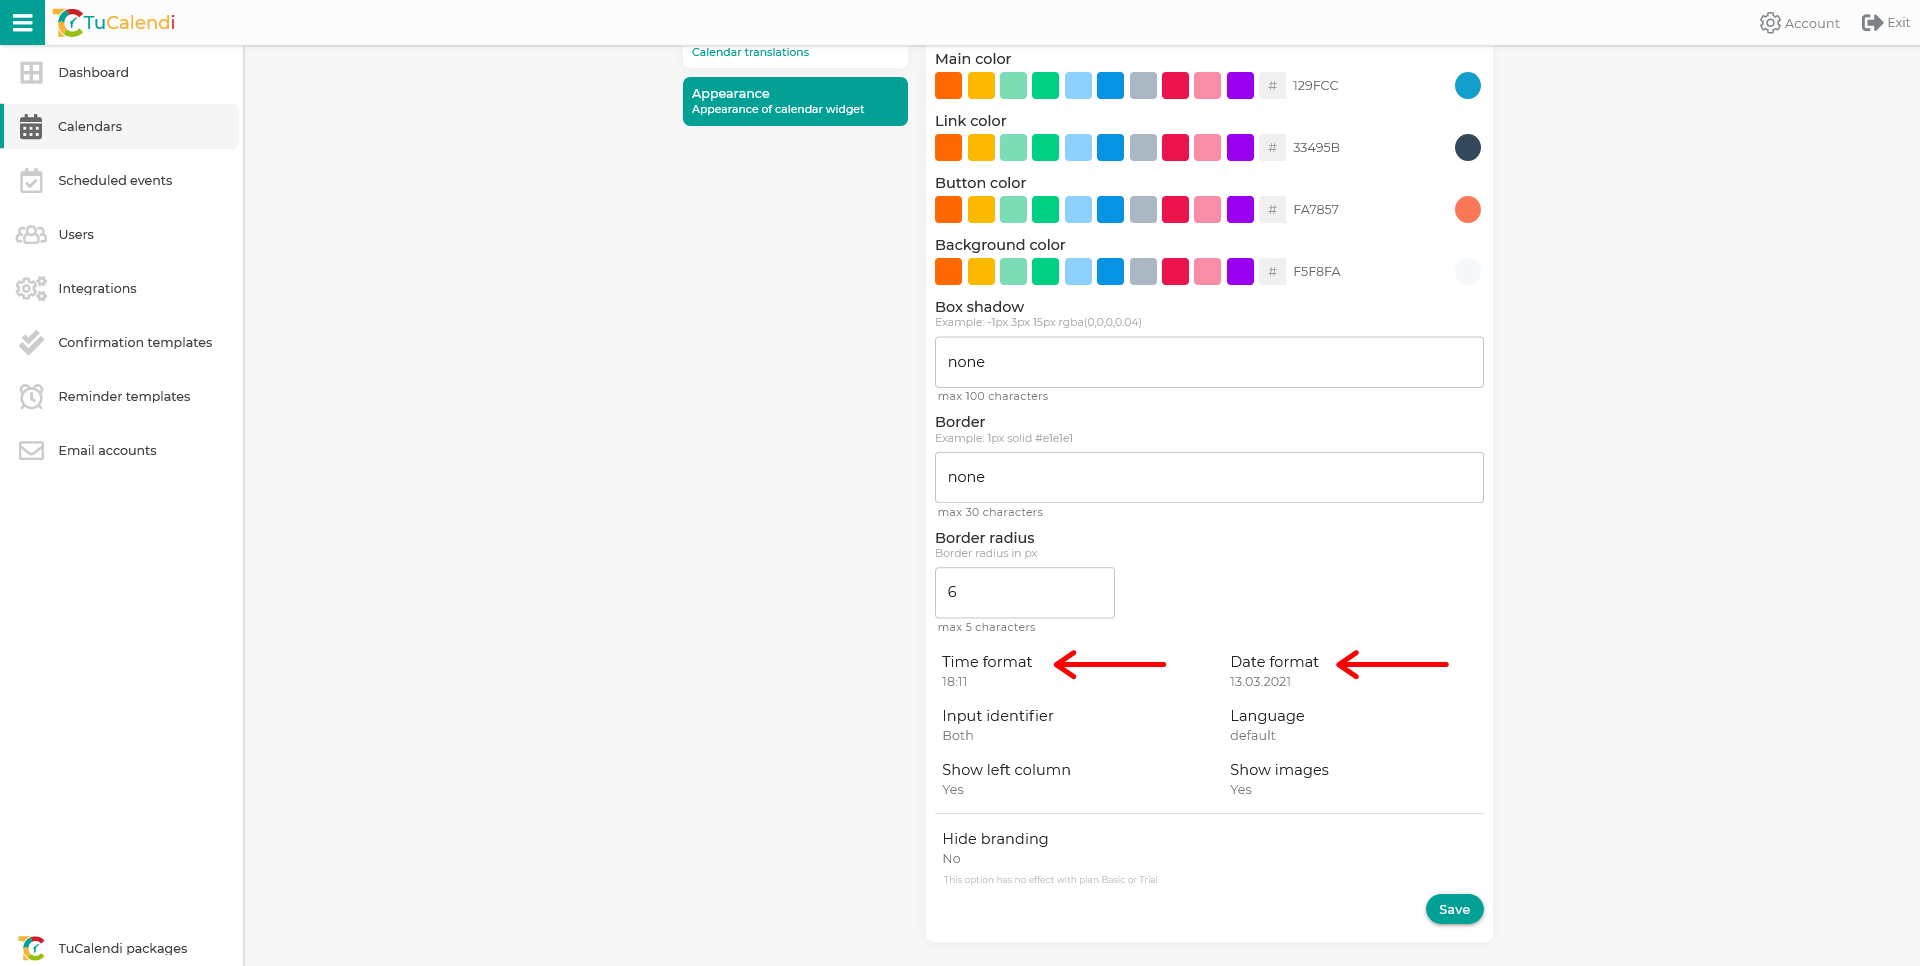The width and height of the screenshot is (1920, 966).
Task: Click the hamburger menu icon
Action: [x=22, y=22]
